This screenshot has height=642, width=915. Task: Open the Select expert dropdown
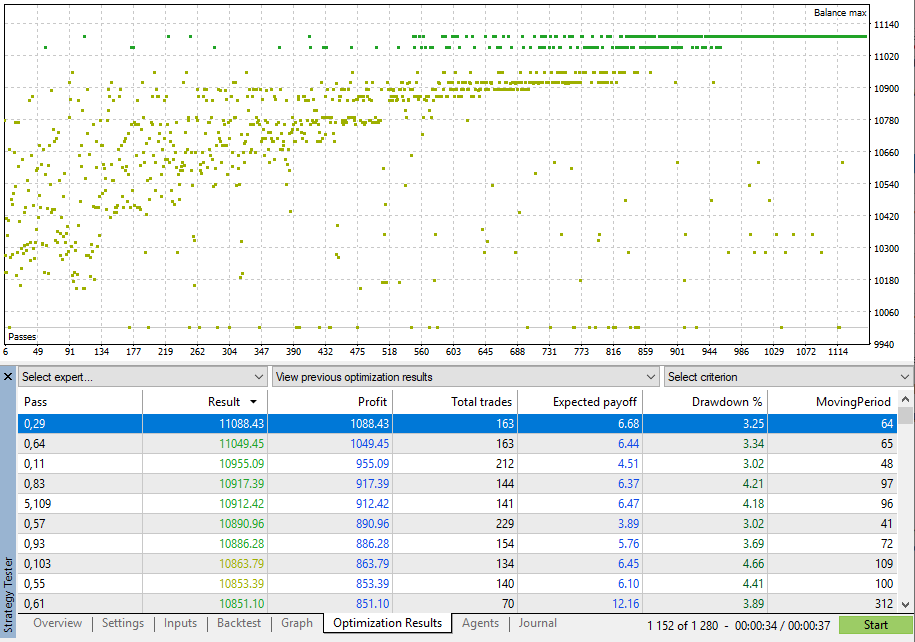141,377
